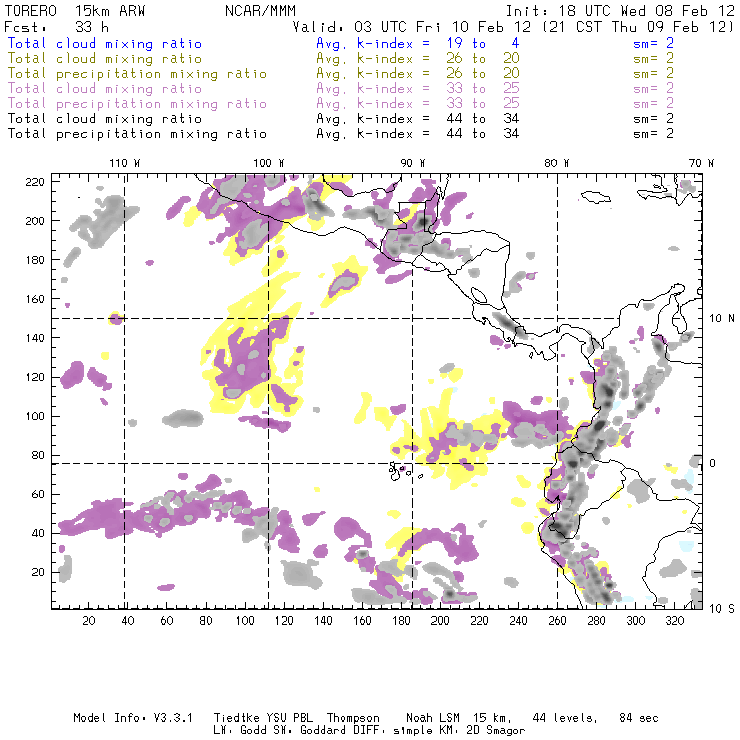Click the olive 'Total cloud mixing ratio' legend line
This screenshot has width=740, height=740.
coord(105,59)
